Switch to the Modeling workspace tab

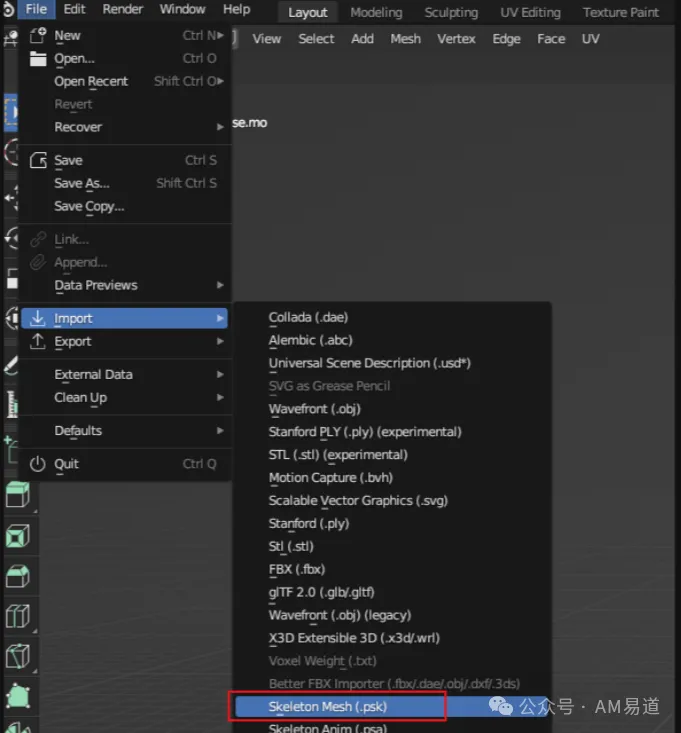[376, 13]
